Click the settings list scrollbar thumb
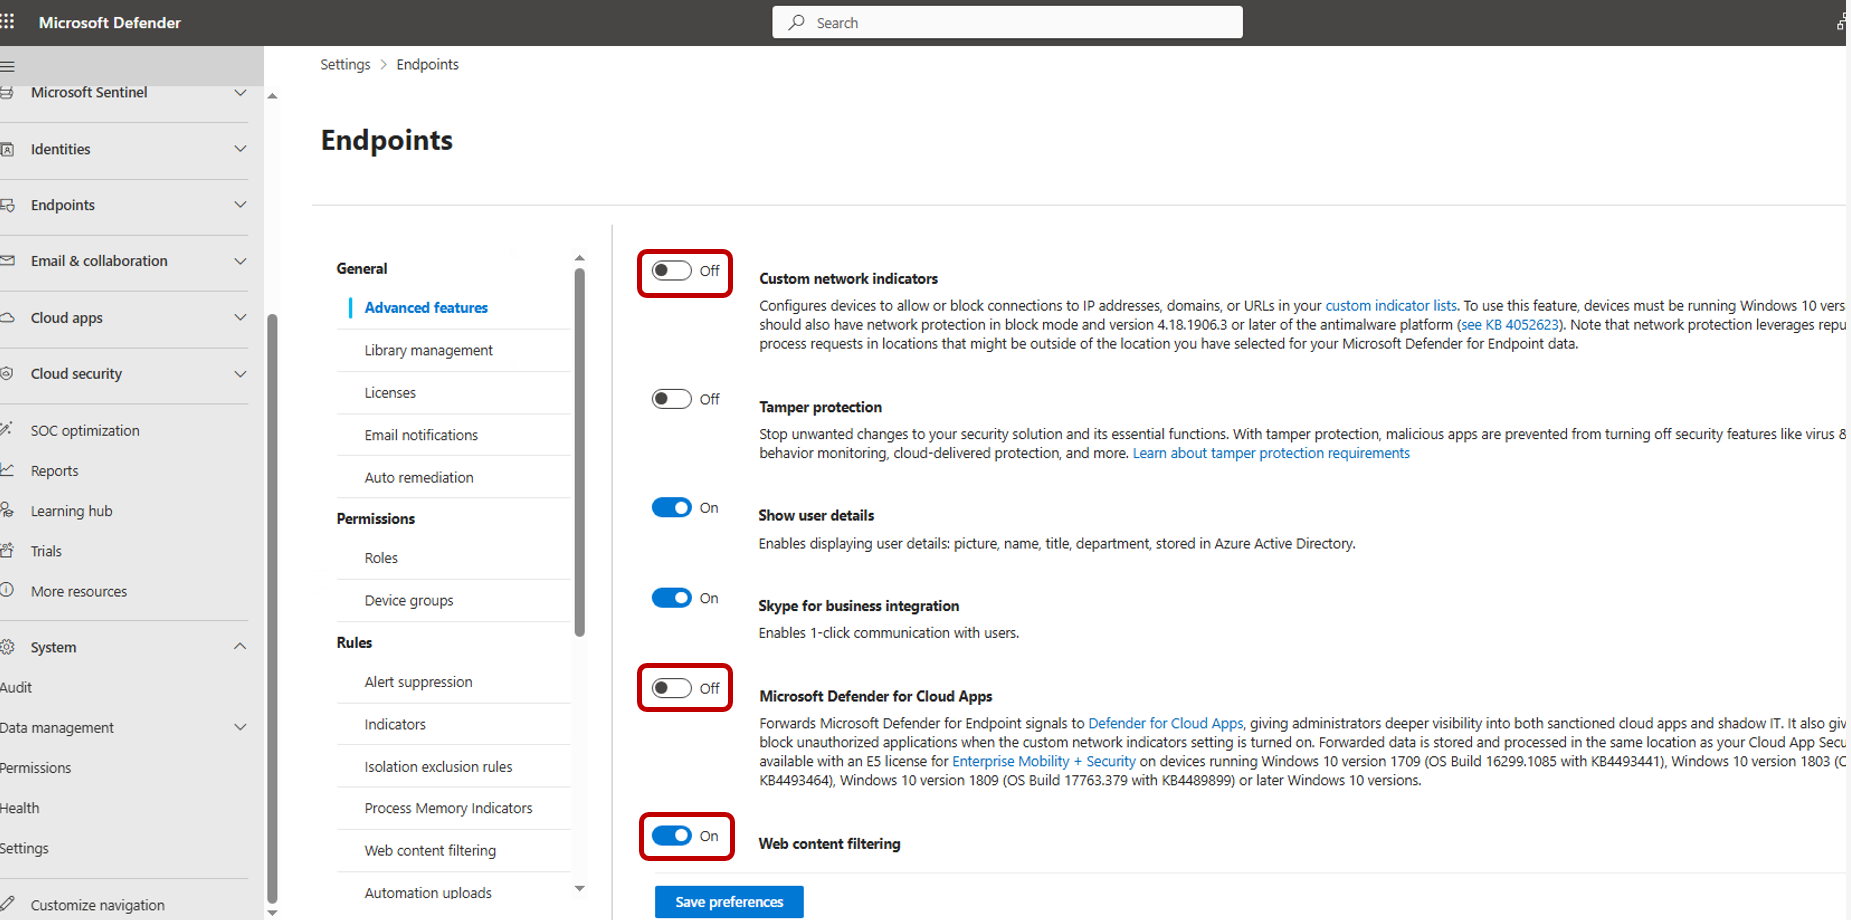The width and height of the screenshot is (1851, 920). [579, 452]
